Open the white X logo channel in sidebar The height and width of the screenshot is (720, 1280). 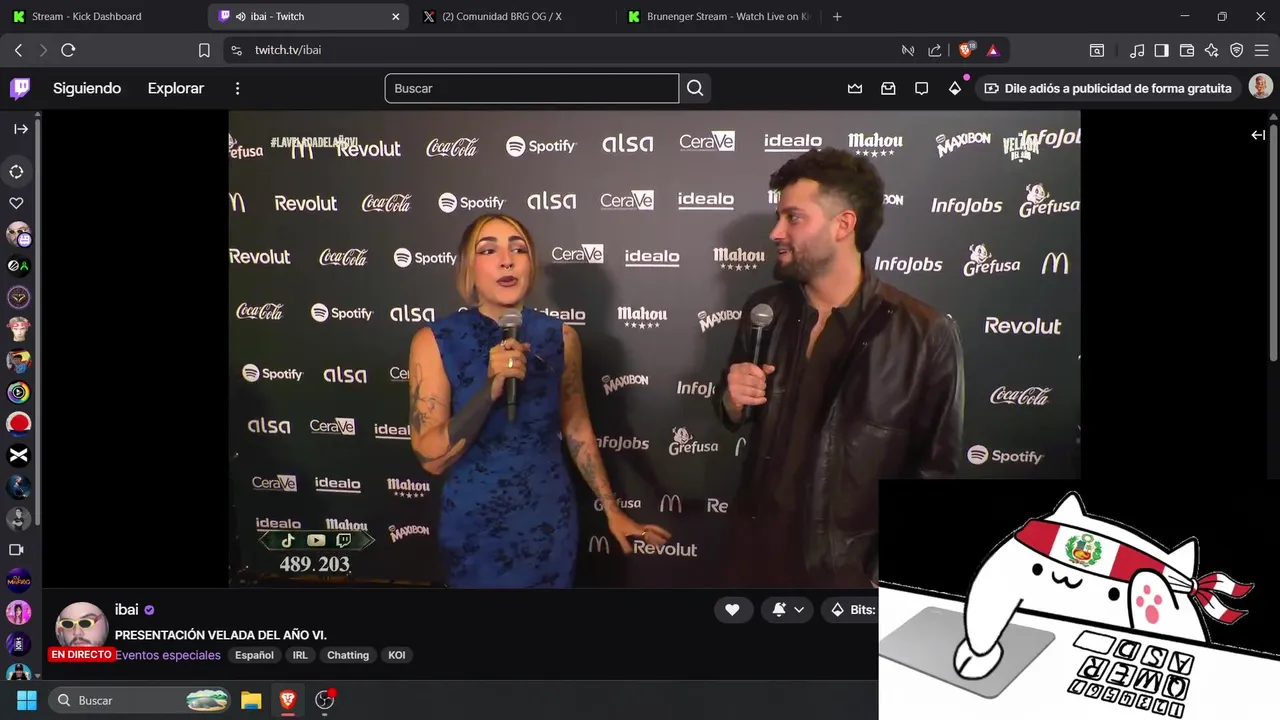[x=19, y=456]
